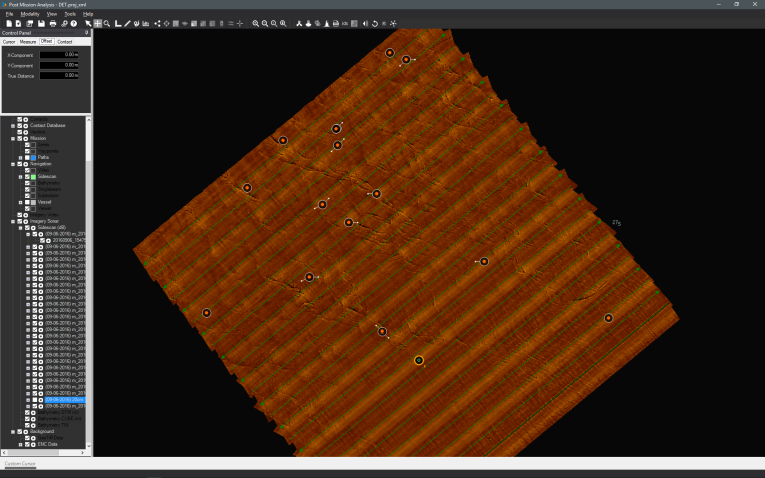Screen dimensions: 765x478
Task: Click the lighthouse-shaped toolbar icon
Action: 326,23
